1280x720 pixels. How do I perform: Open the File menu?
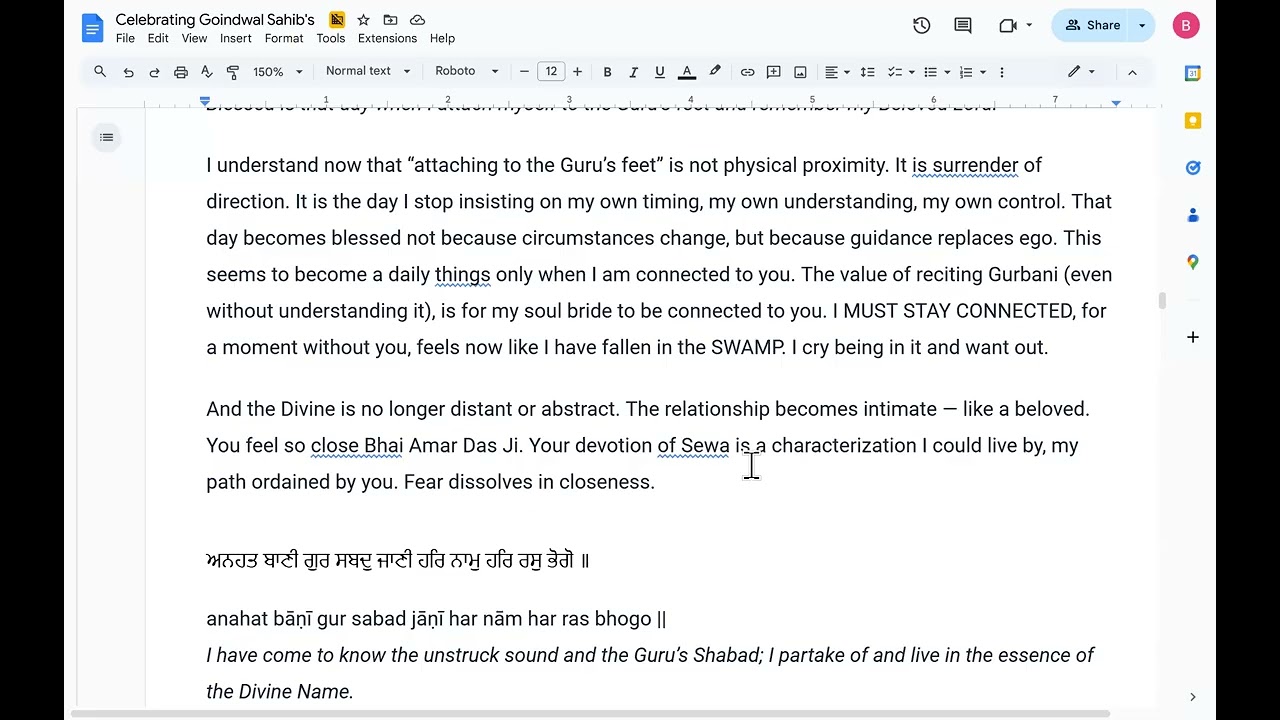[125, 38]
